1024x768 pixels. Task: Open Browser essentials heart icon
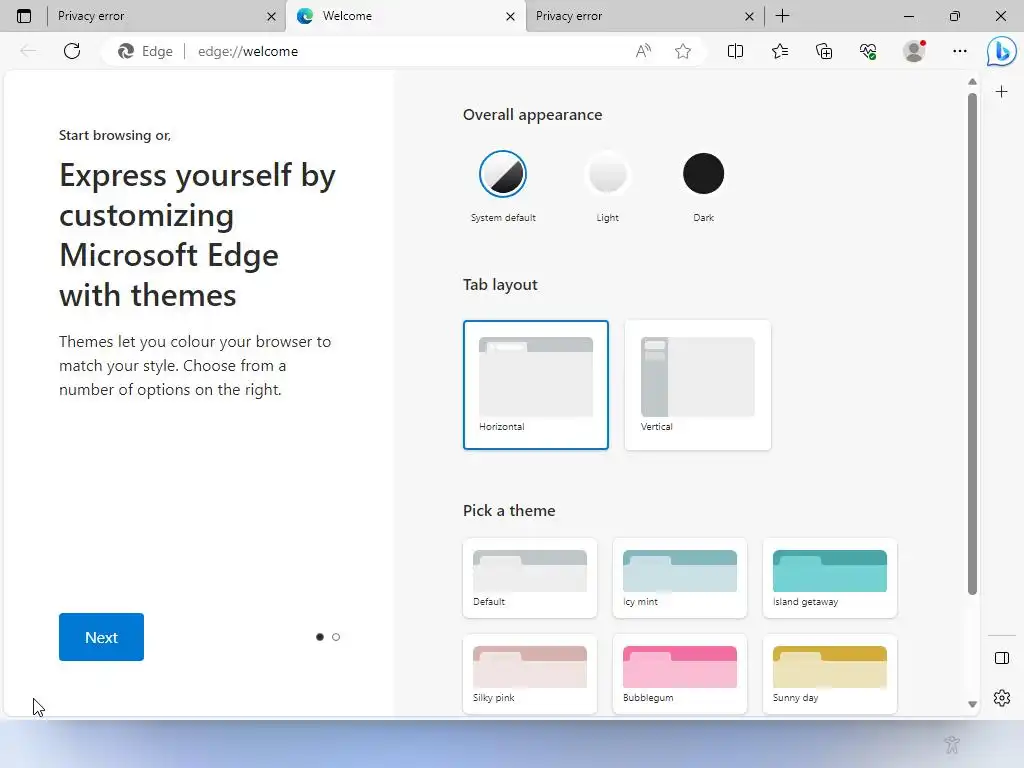click(868, 51)
